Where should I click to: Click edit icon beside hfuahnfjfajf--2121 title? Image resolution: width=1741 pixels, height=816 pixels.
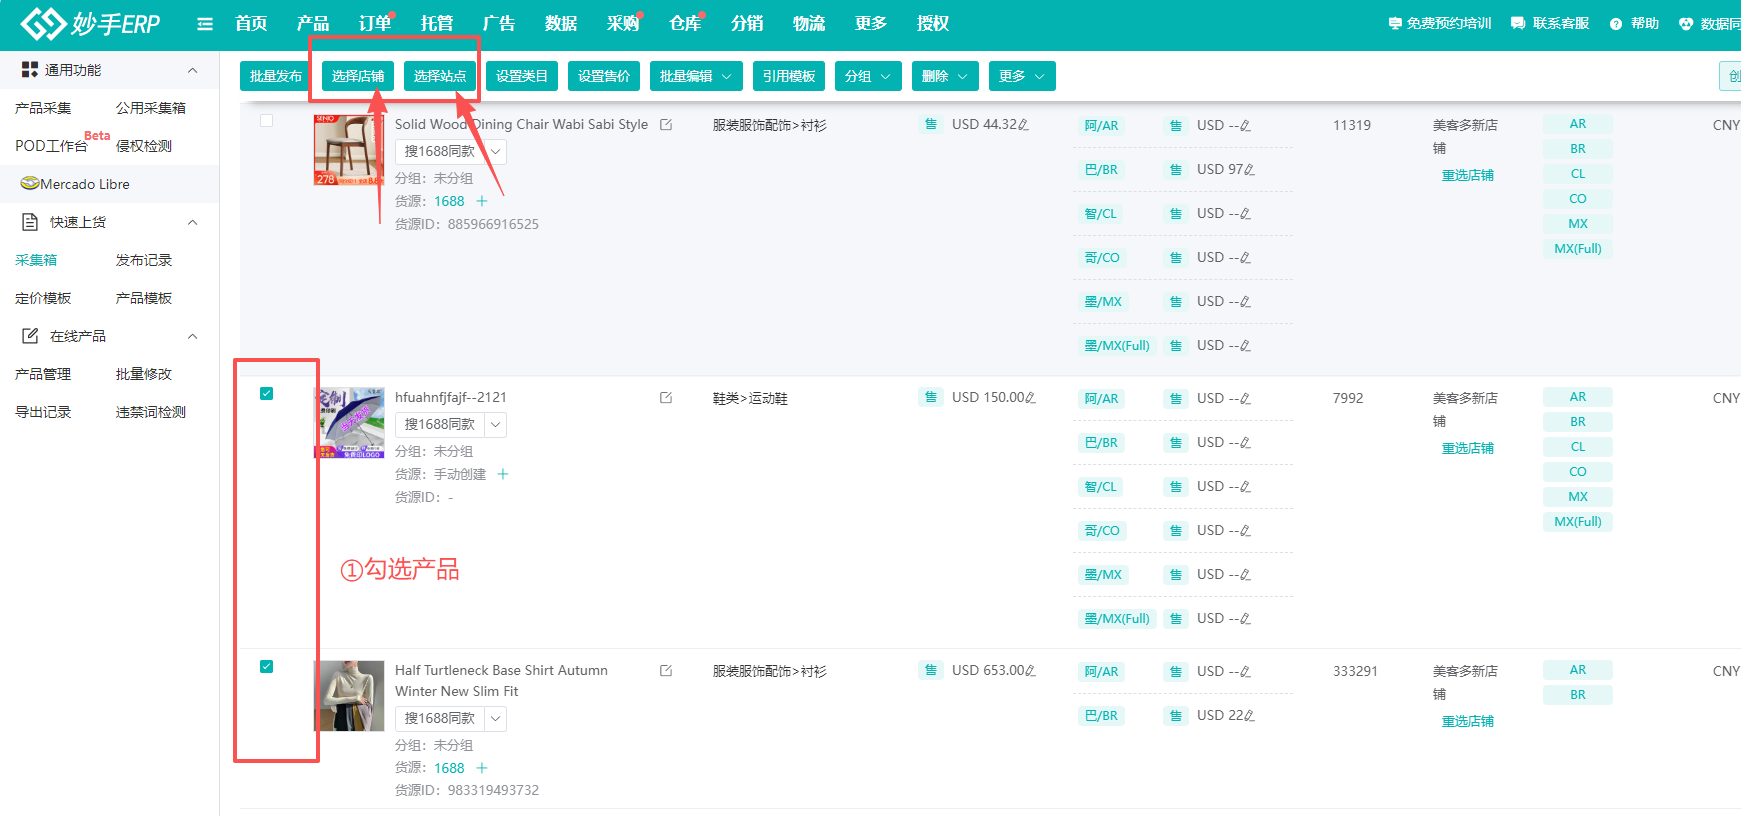click(666, 398)
